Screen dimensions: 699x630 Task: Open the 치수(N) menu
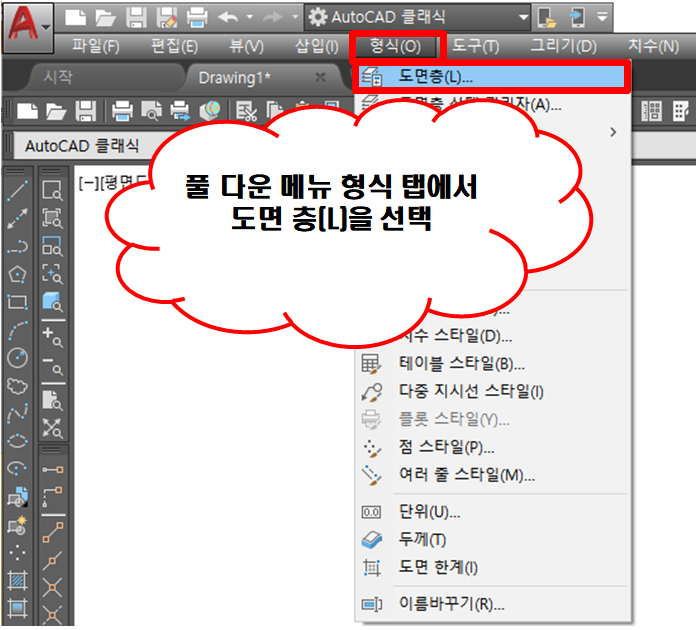(654, 46)
